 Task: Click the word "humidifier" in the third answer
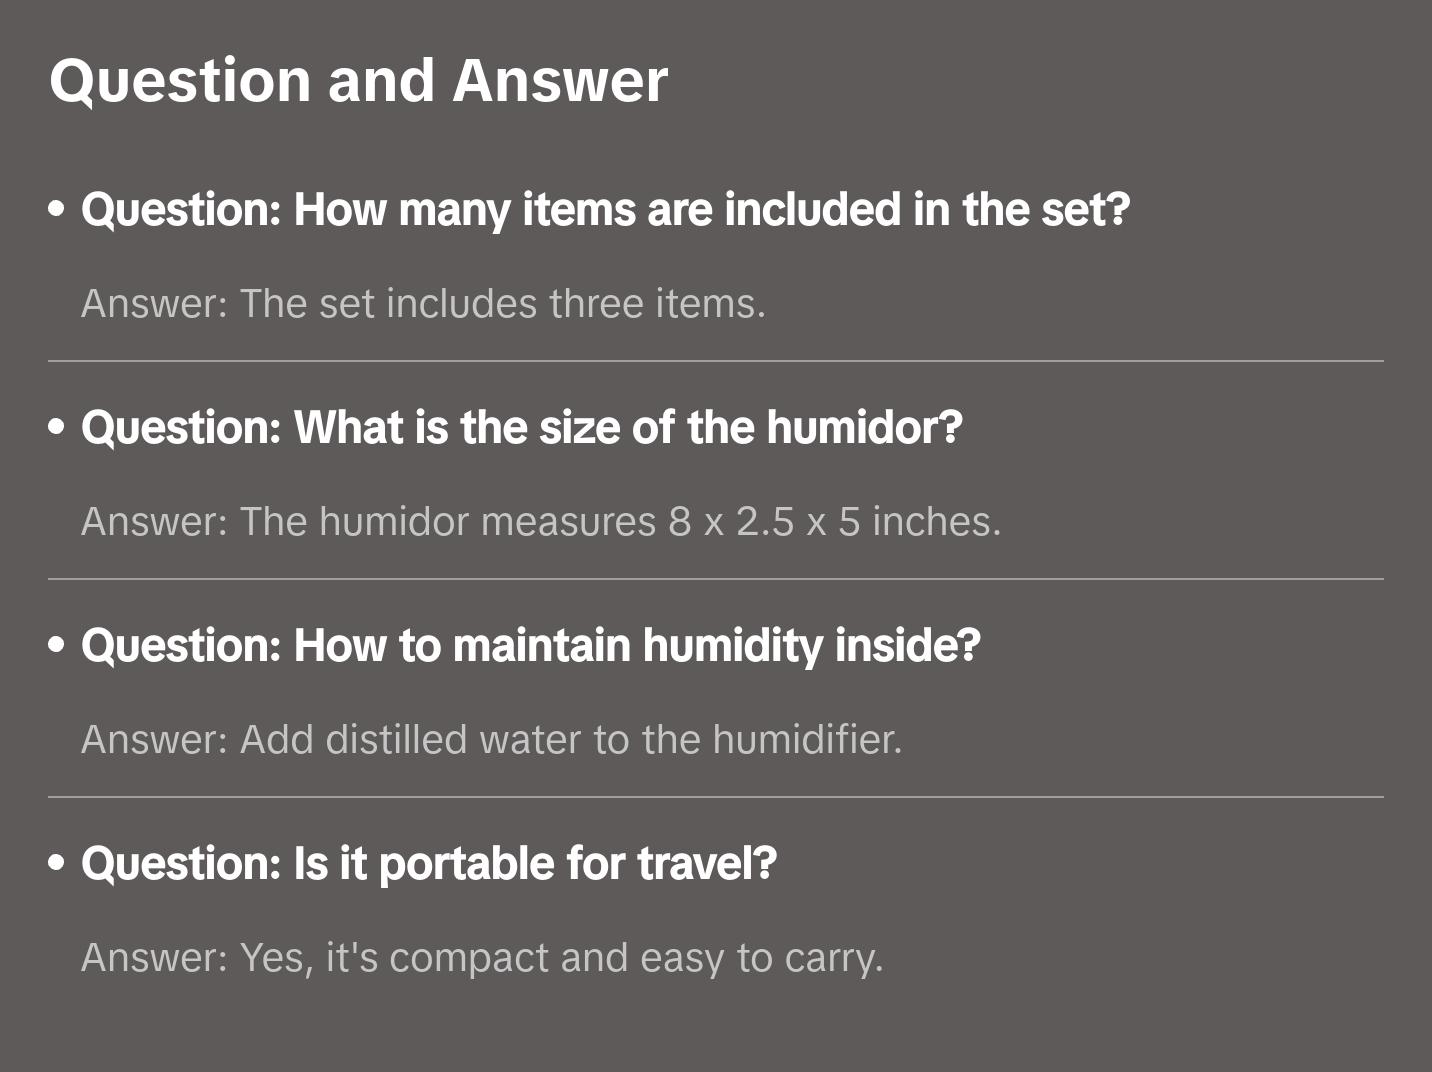806,739
